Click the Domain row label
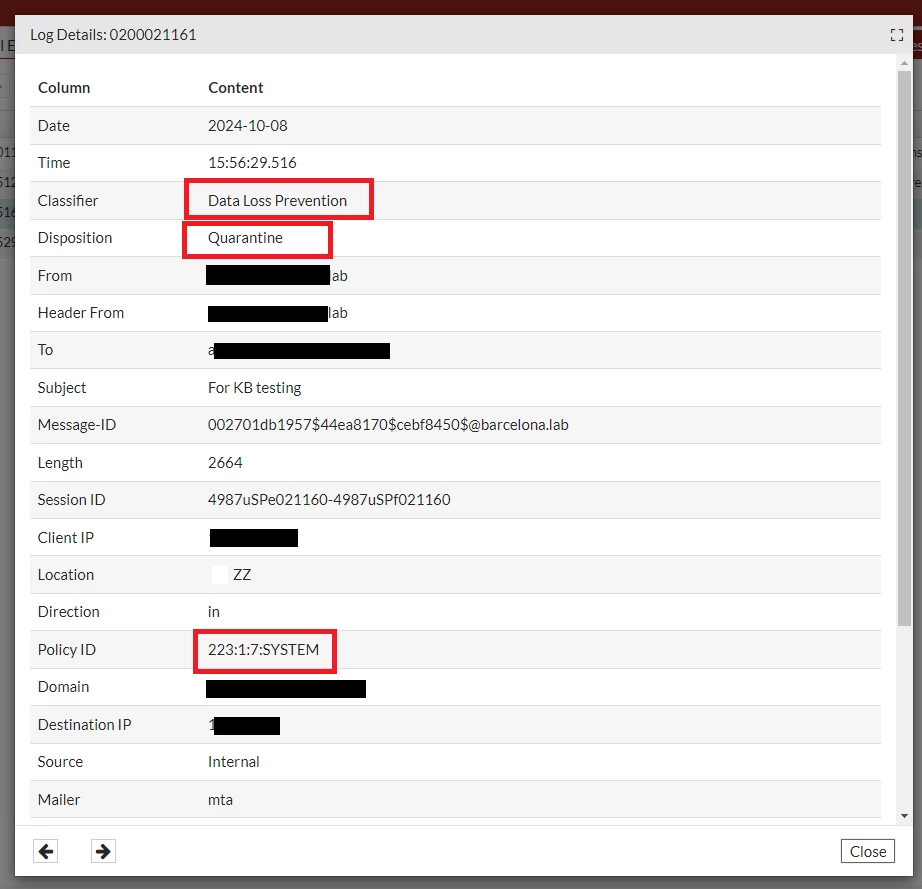This screenshot has height=889, width=922. (x=63, y=687)
